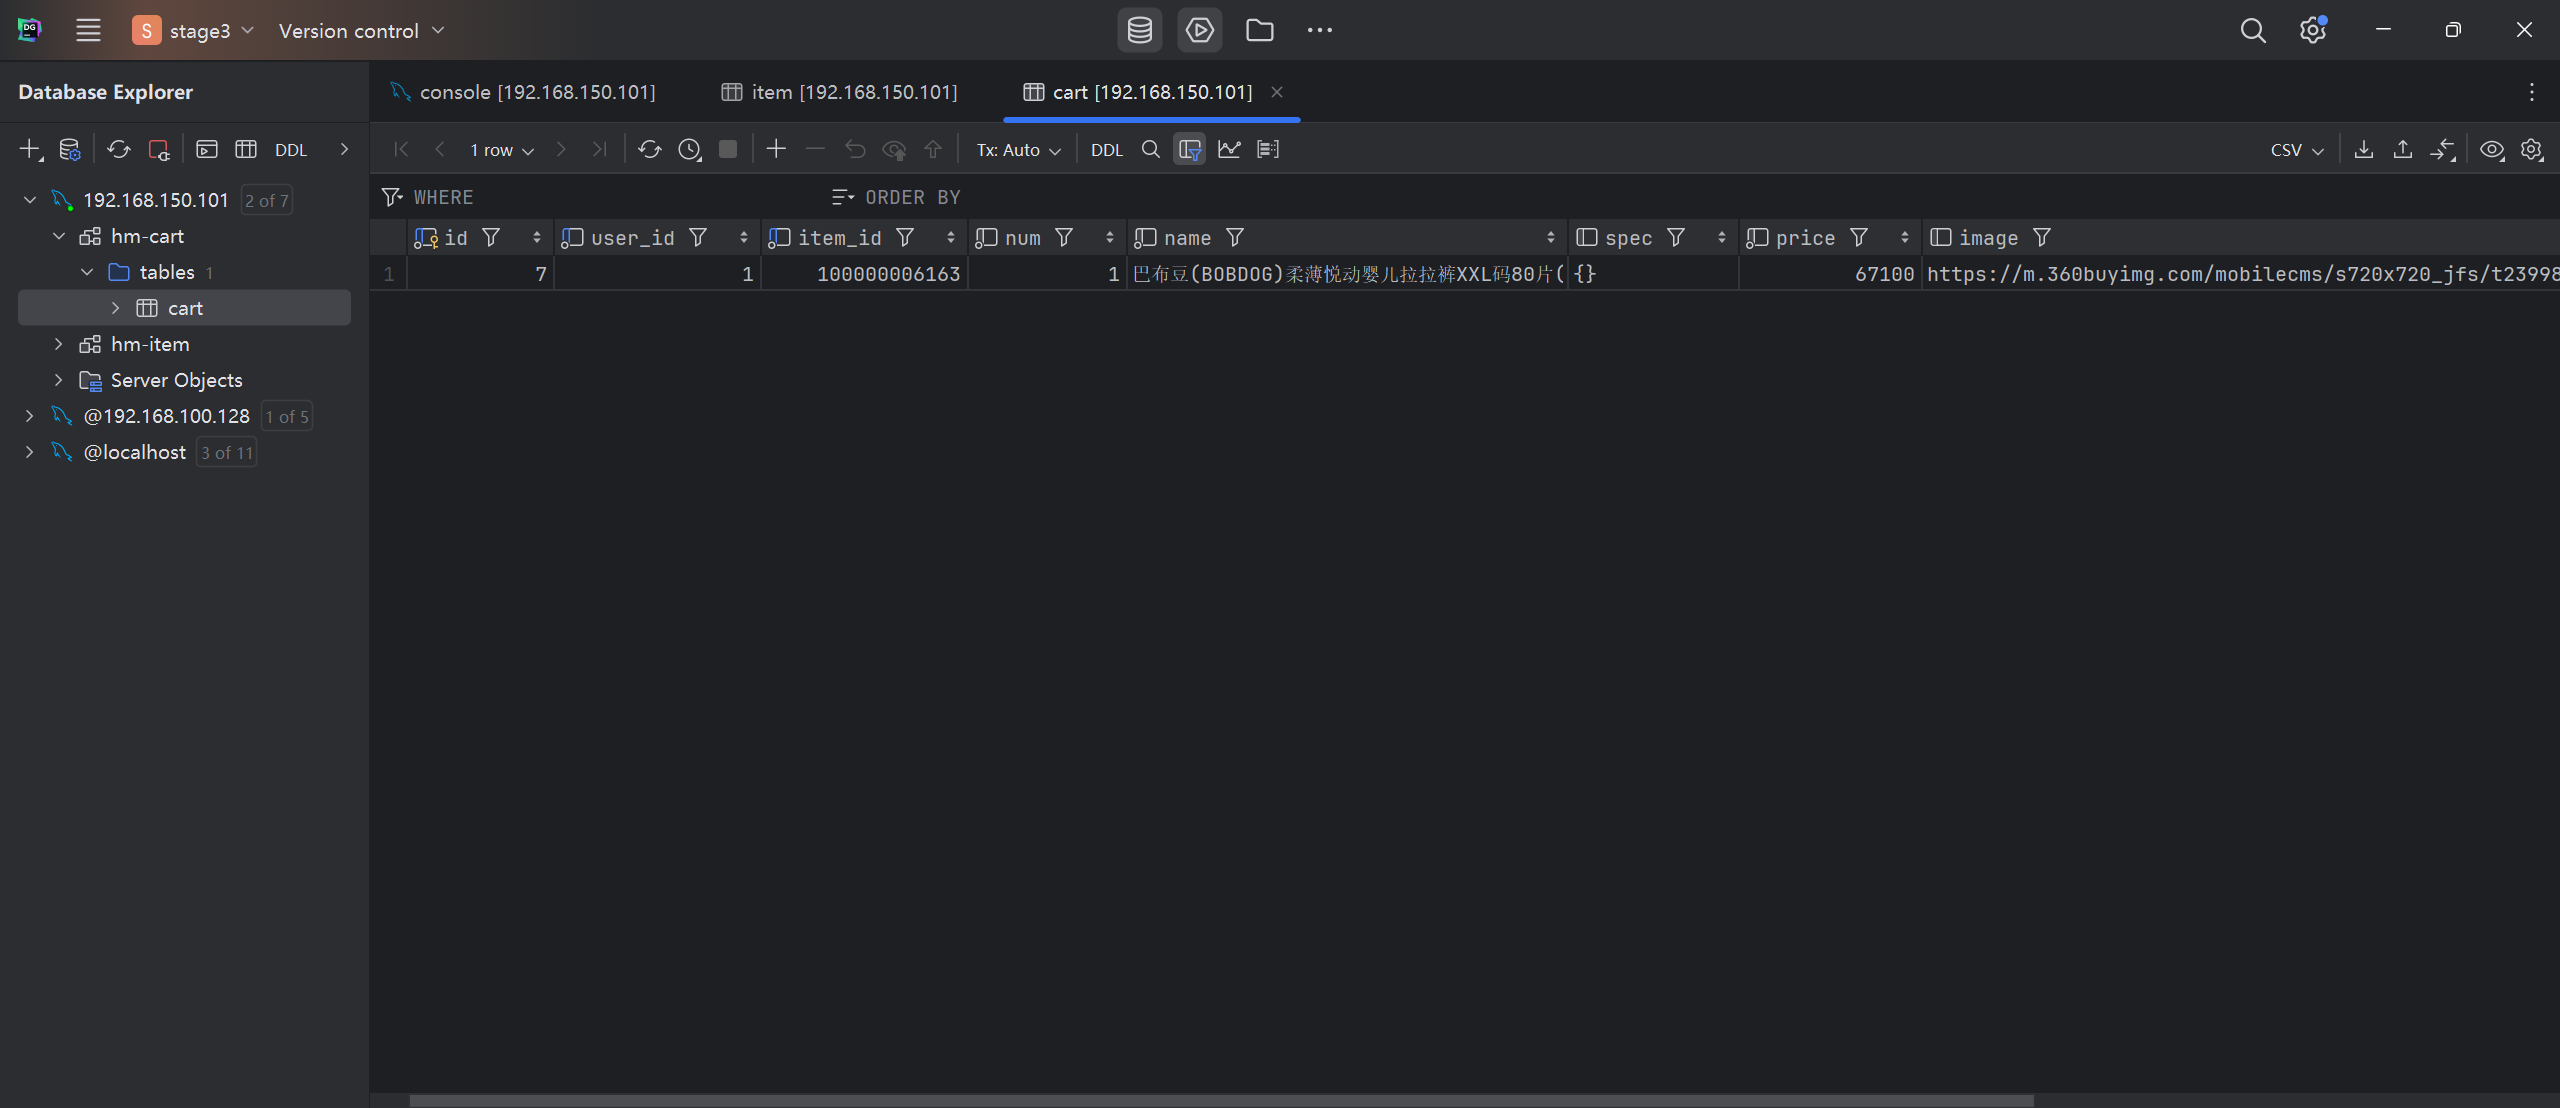Click the Reload Page refresh icon

[649, 150]
